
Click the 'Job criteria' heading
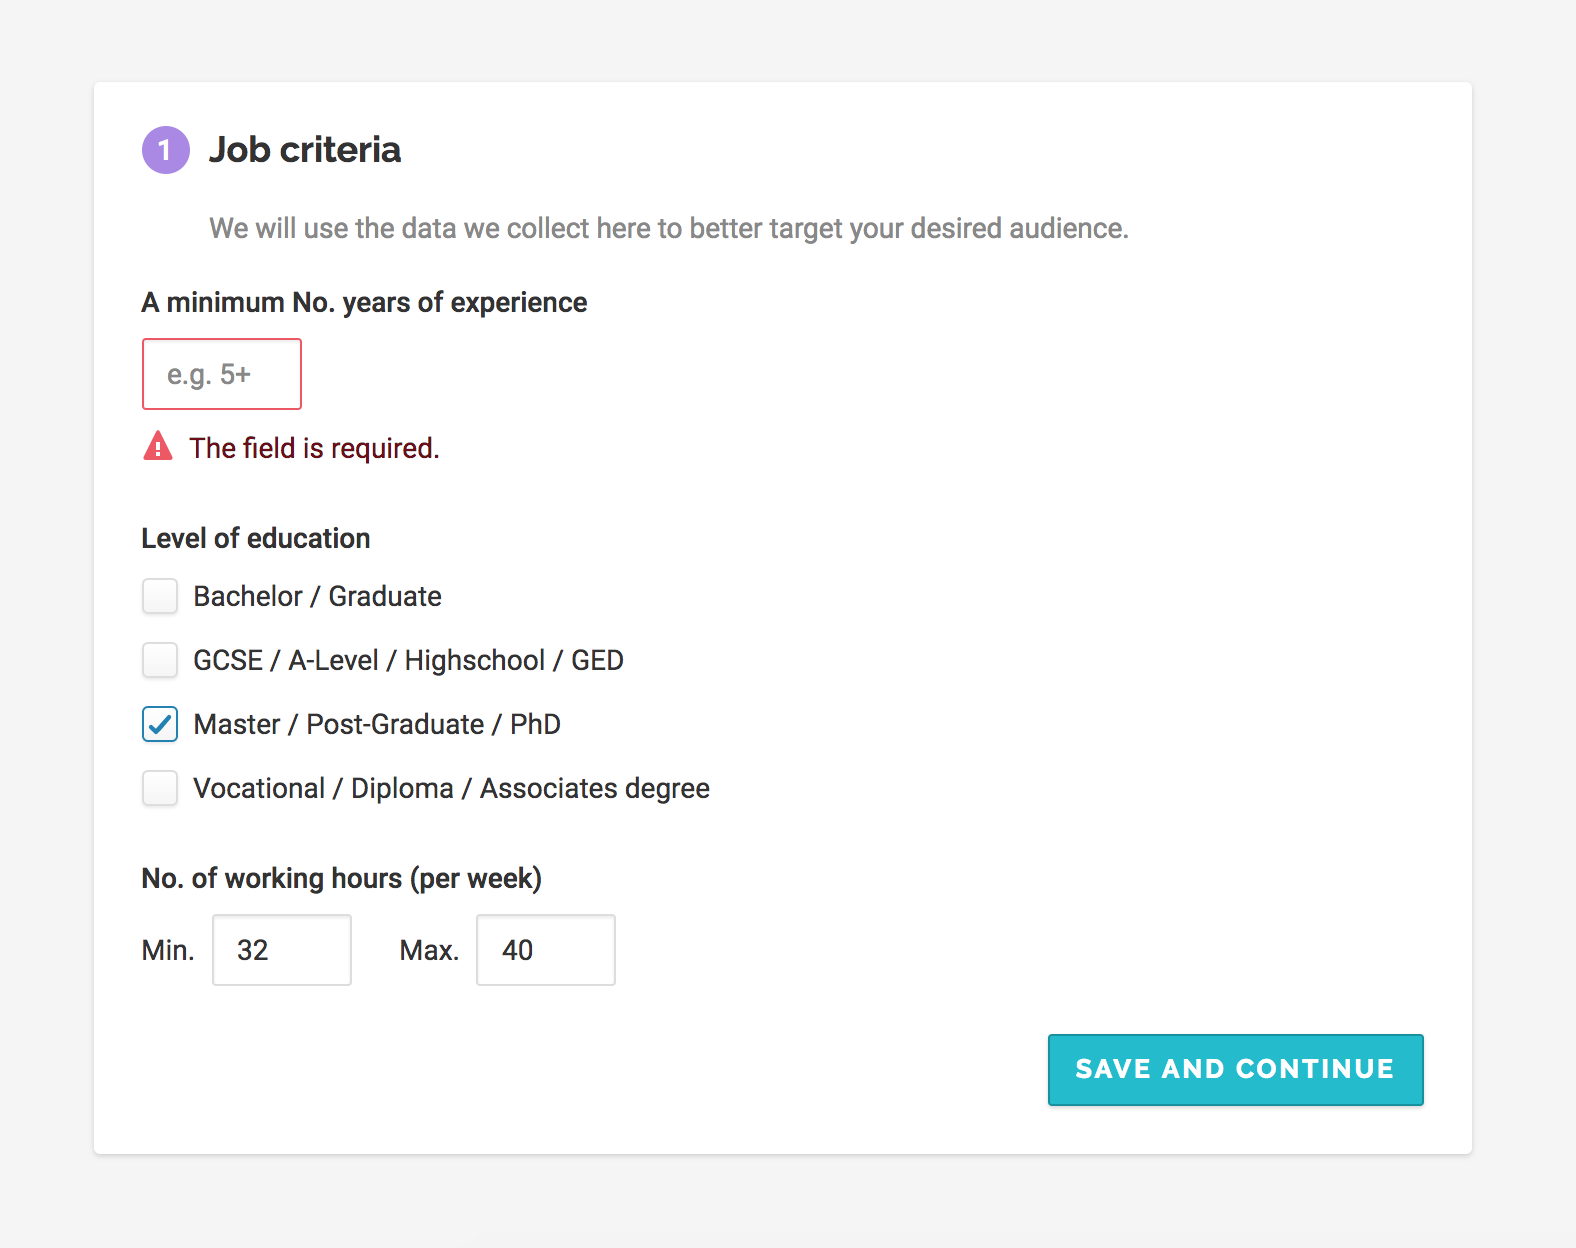point(305,150)
